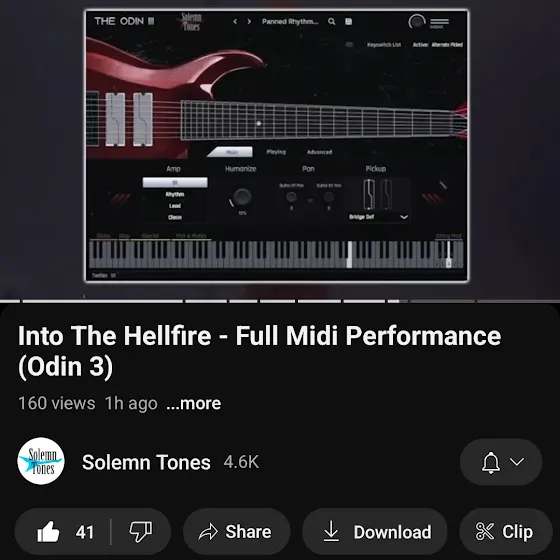Click the thumbs-up like icon
The height and width of the screenshot is (560, 560).
pyautogui.click(x=48, y=531)
